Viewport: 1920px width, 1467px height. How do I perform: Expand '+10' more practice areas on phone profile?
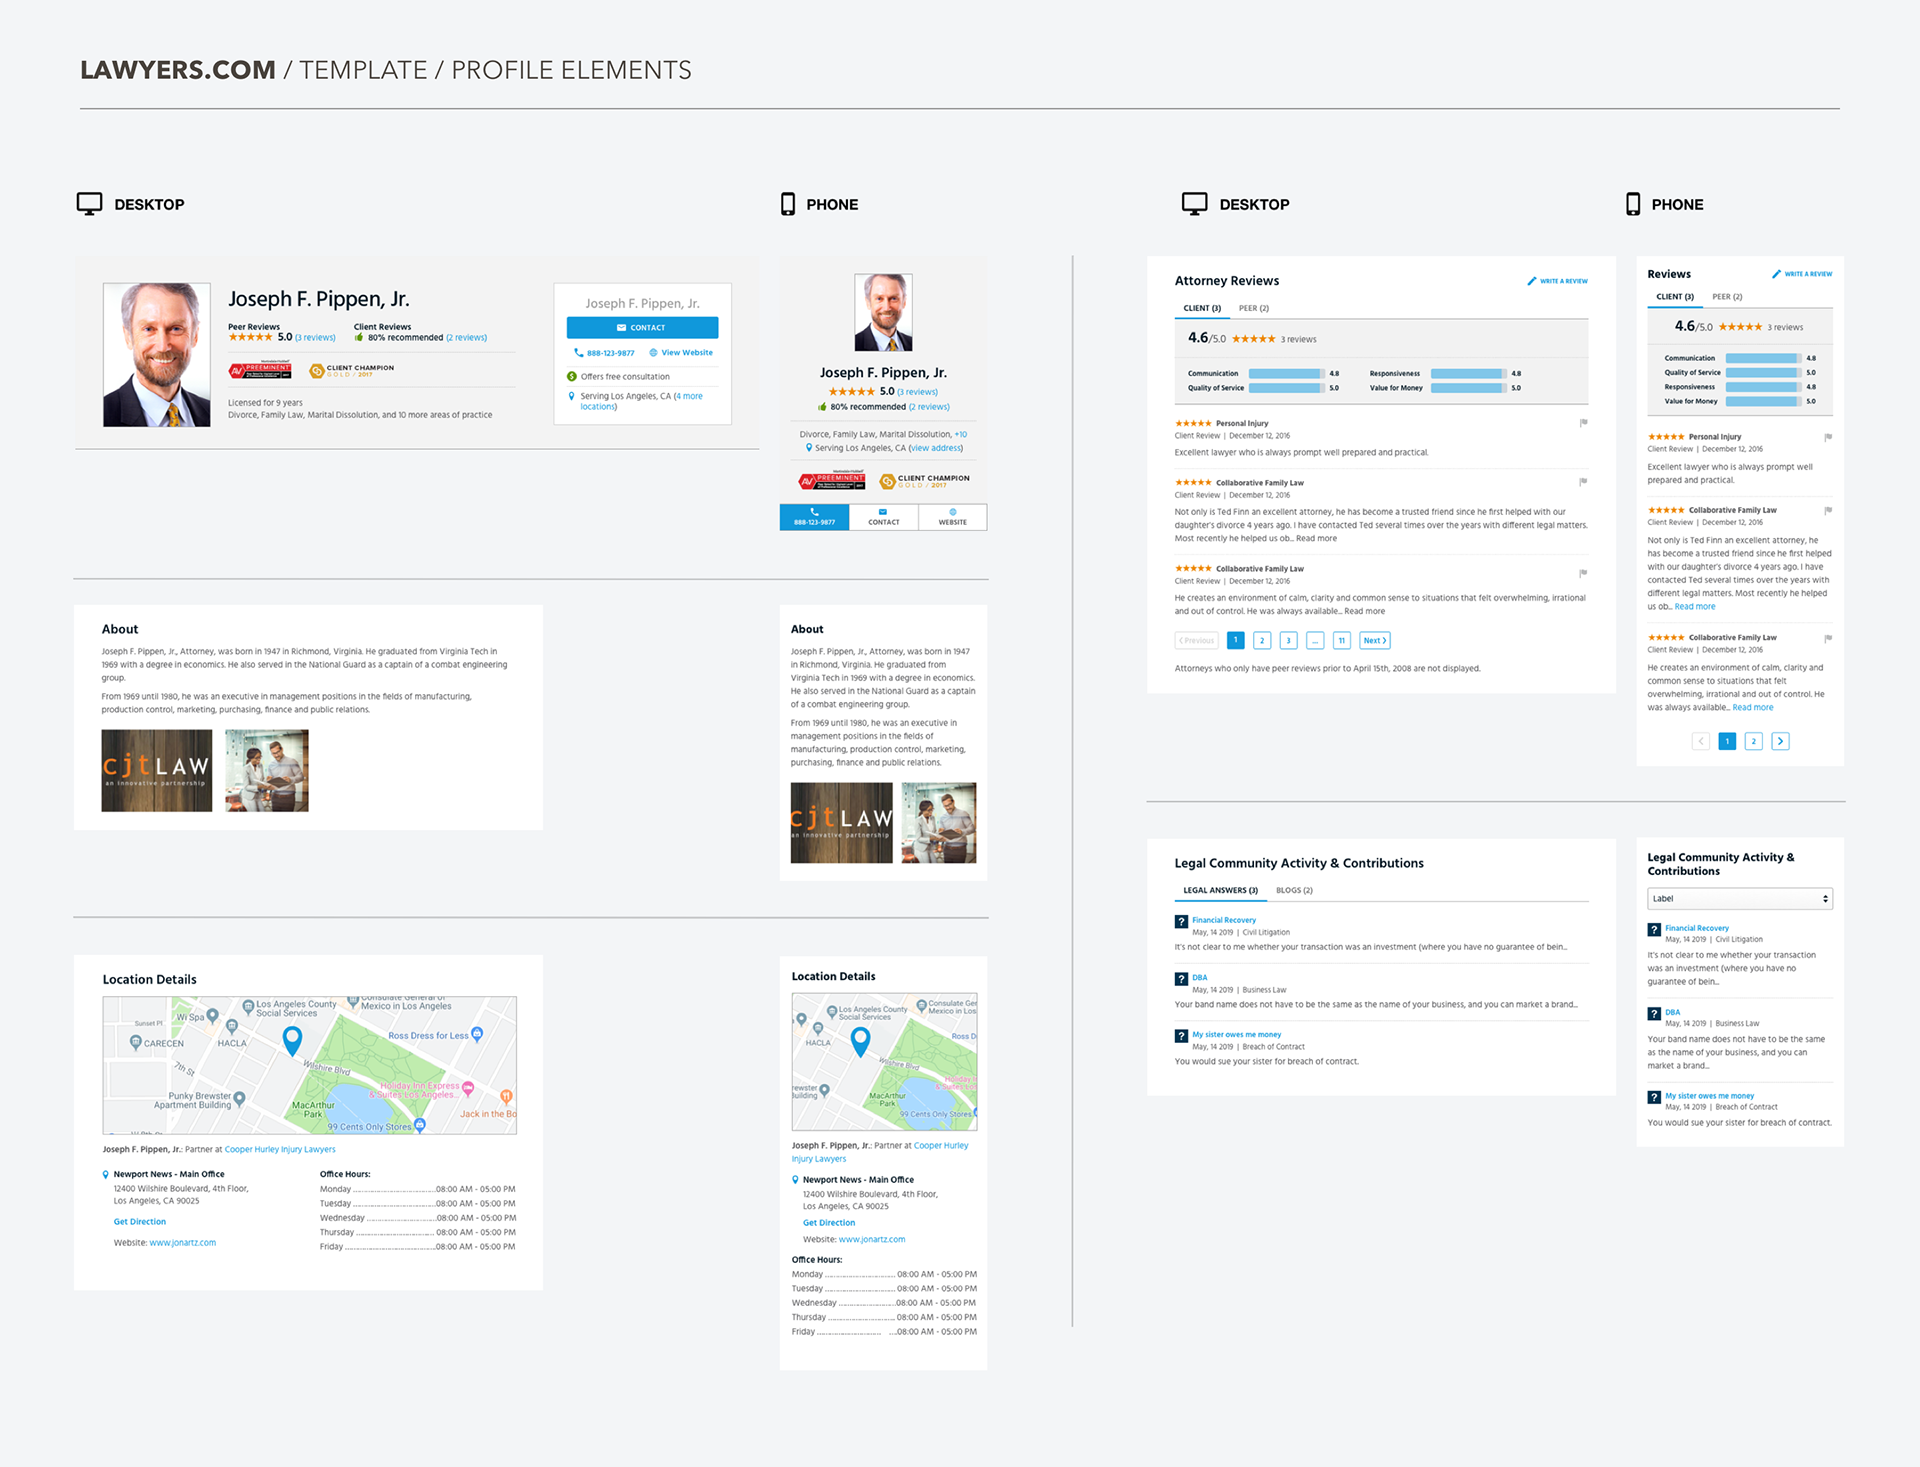tap(961, 435)
